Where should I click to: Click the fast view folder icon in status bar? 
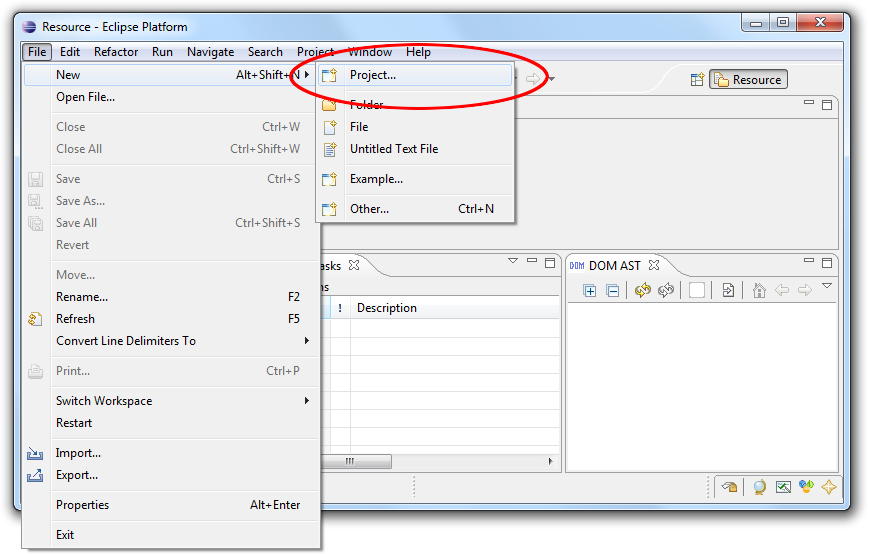coord(729,487)
